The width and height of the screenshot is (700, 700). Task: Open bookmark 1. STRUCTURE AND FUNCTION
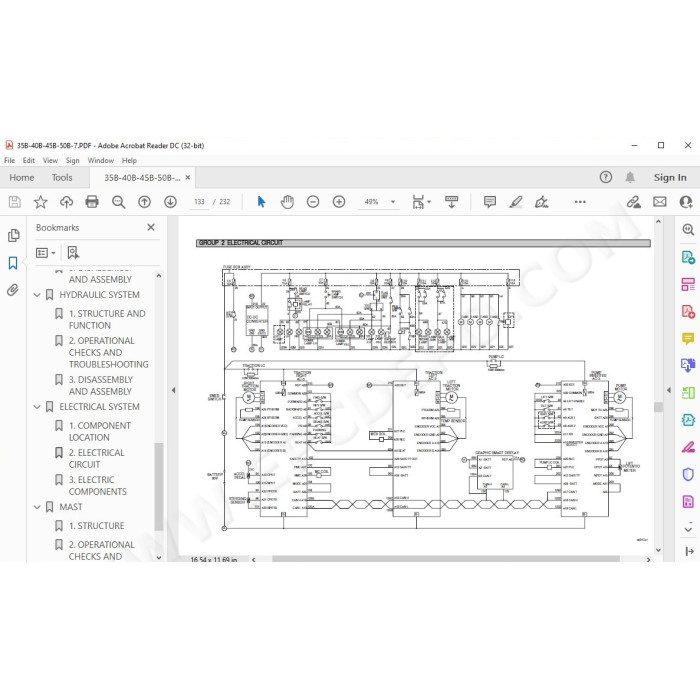click(x=107, y=319)
